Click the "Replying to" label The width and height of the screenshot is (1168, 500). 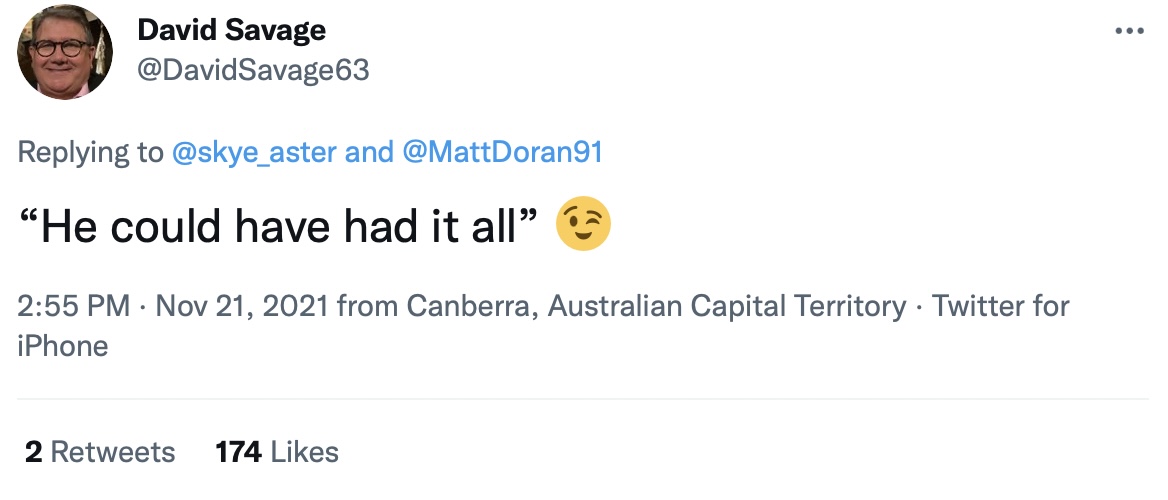(90, 152)
